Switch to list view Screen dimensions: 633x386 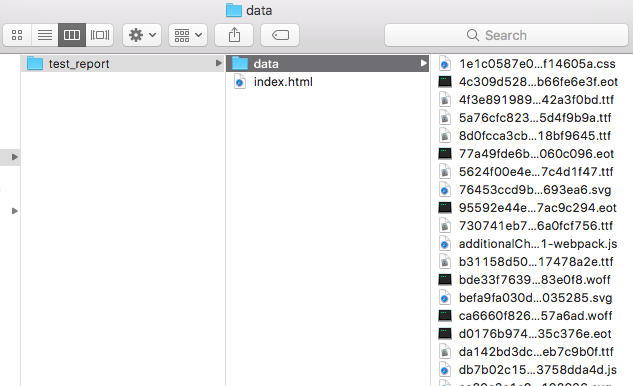point(45,35)
